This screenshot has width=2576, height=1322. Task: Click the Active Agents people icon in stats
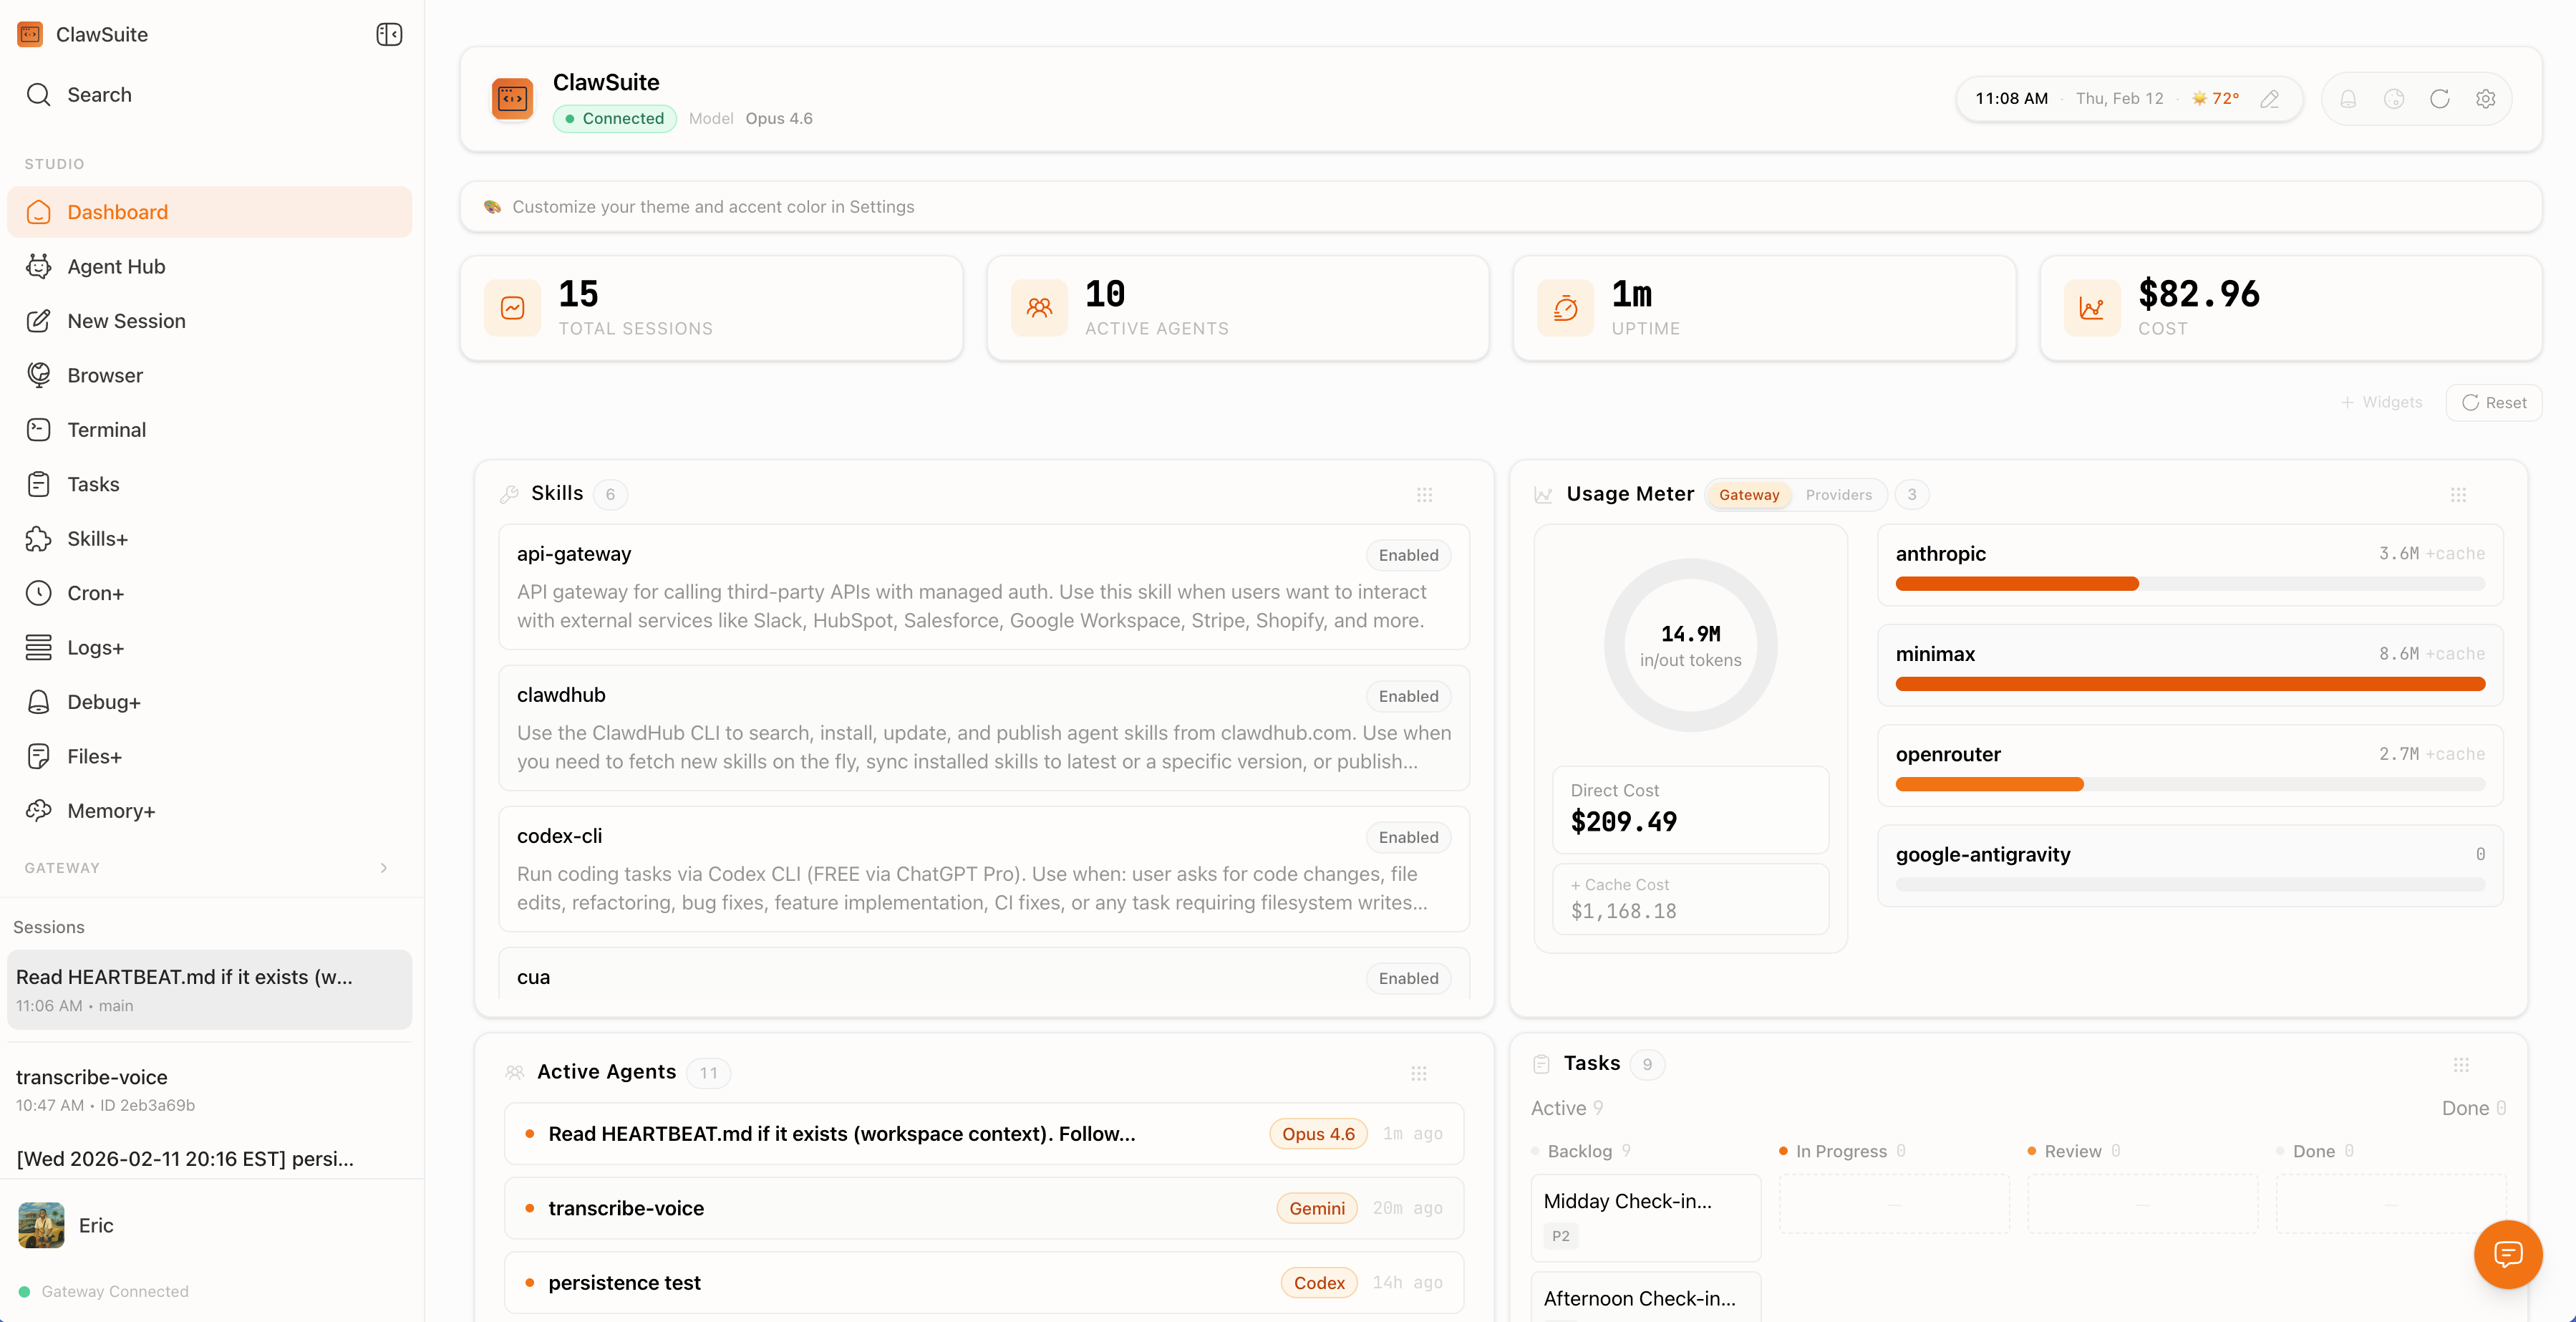[1040, 308]
